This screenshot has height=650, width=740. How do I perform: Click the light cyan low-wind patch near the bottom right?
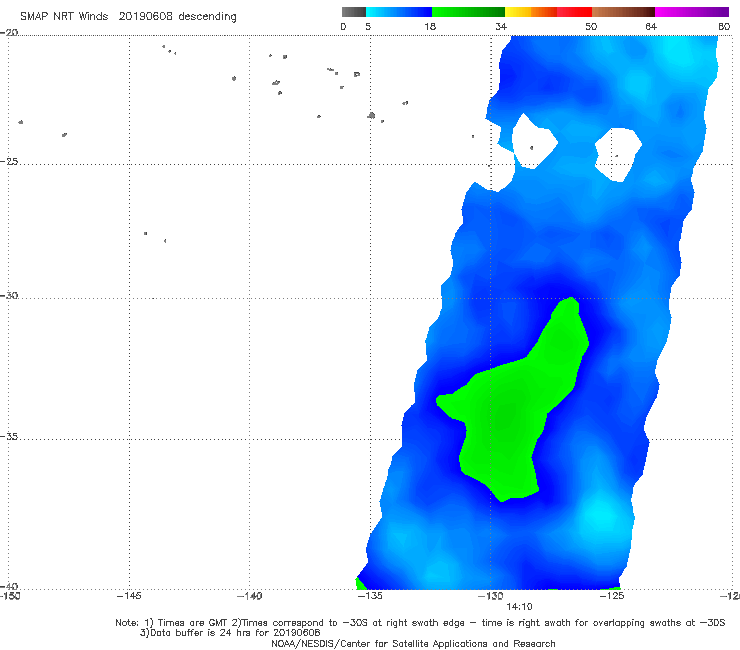602,515
